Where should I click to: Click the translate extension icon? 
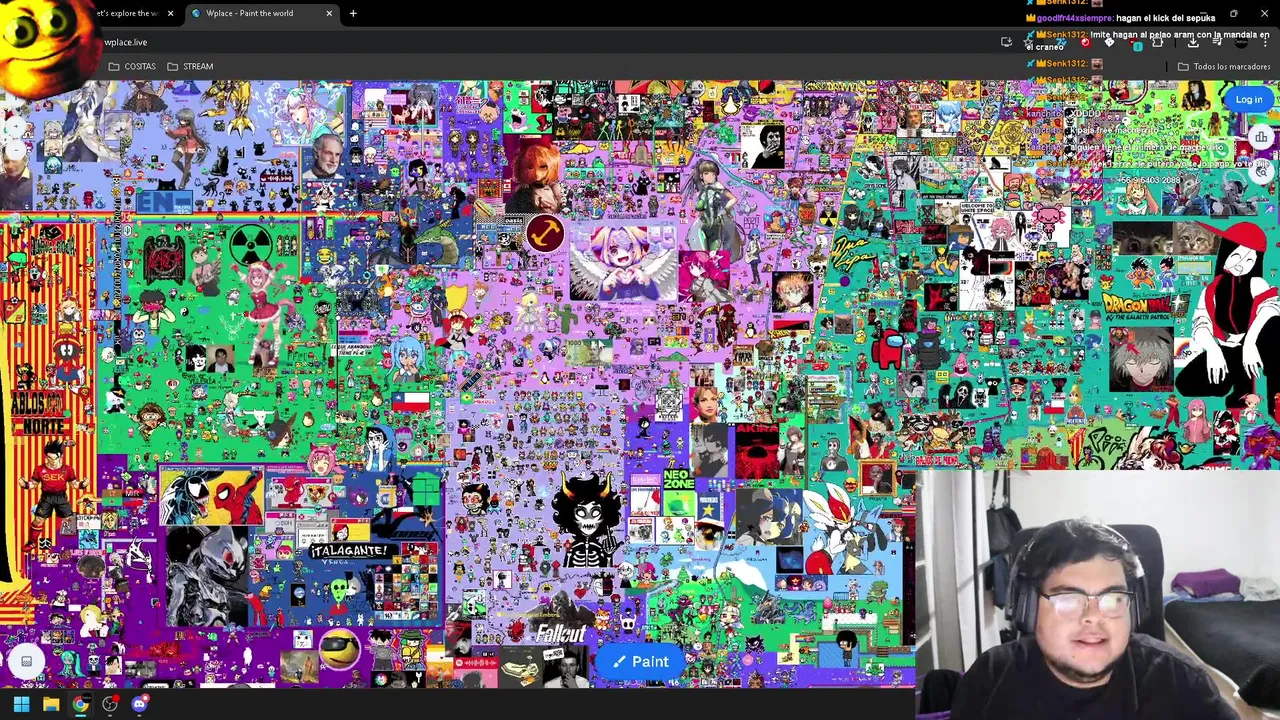[1062, 42]
